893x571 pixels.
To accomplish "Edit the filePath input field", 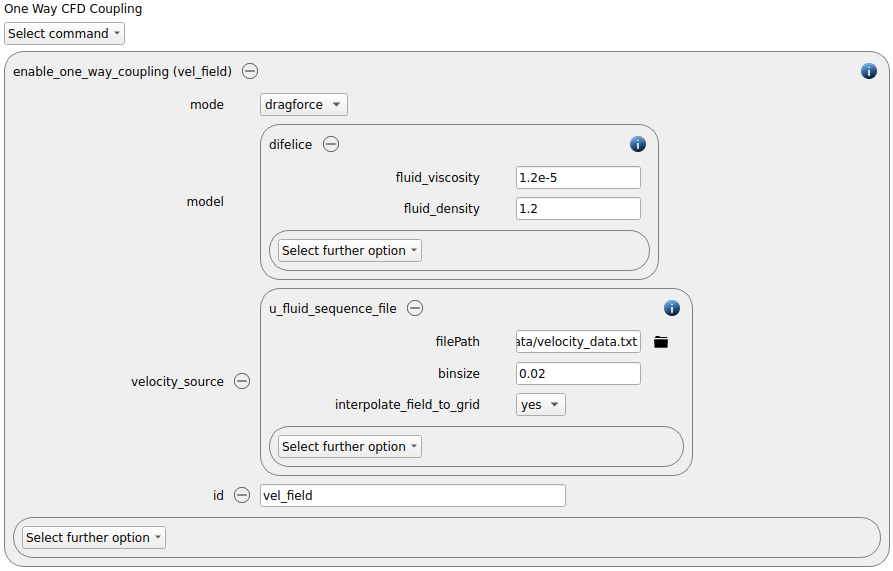I will [578, 342].
